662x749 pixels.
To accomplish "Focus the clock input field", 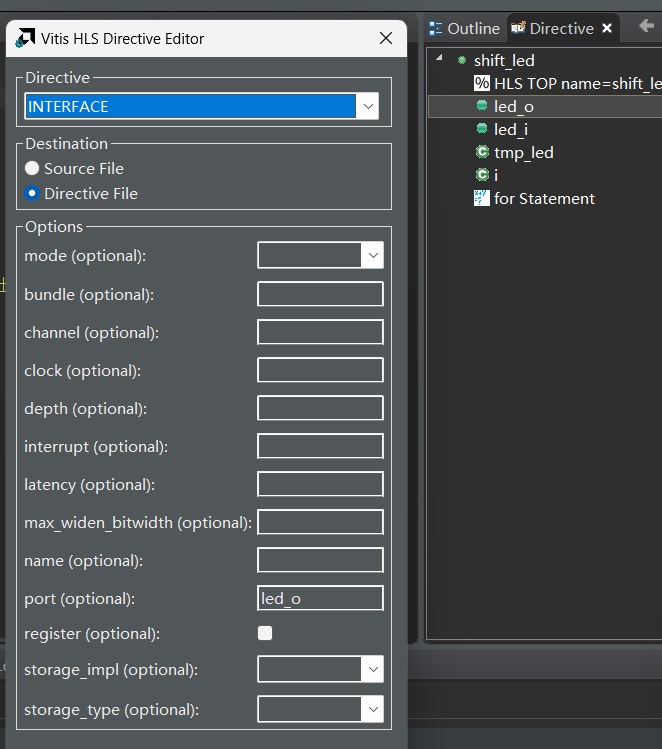I will (320, 370).
